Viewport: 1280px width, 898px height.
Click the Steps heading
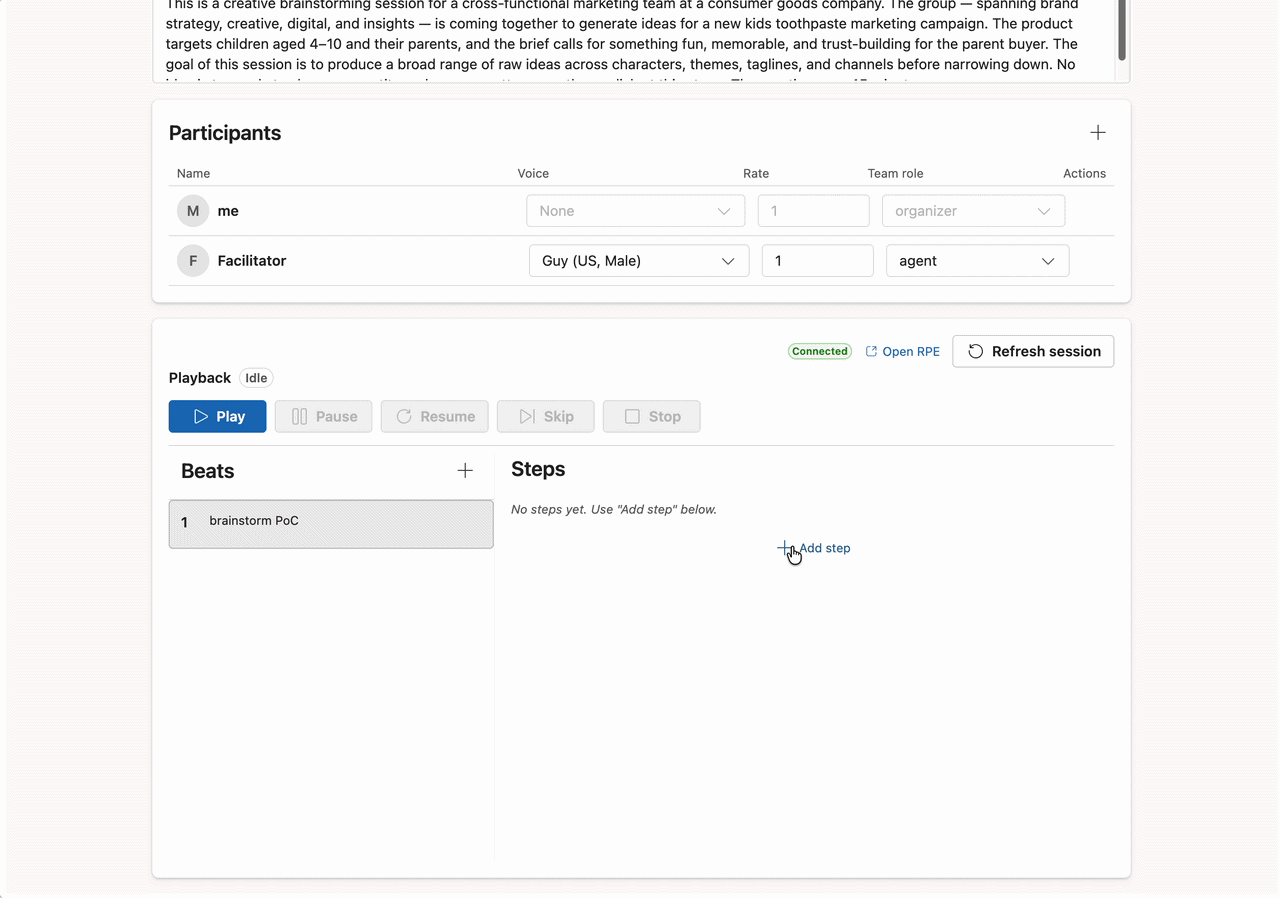pyautogui.click(x=538, y=469)
